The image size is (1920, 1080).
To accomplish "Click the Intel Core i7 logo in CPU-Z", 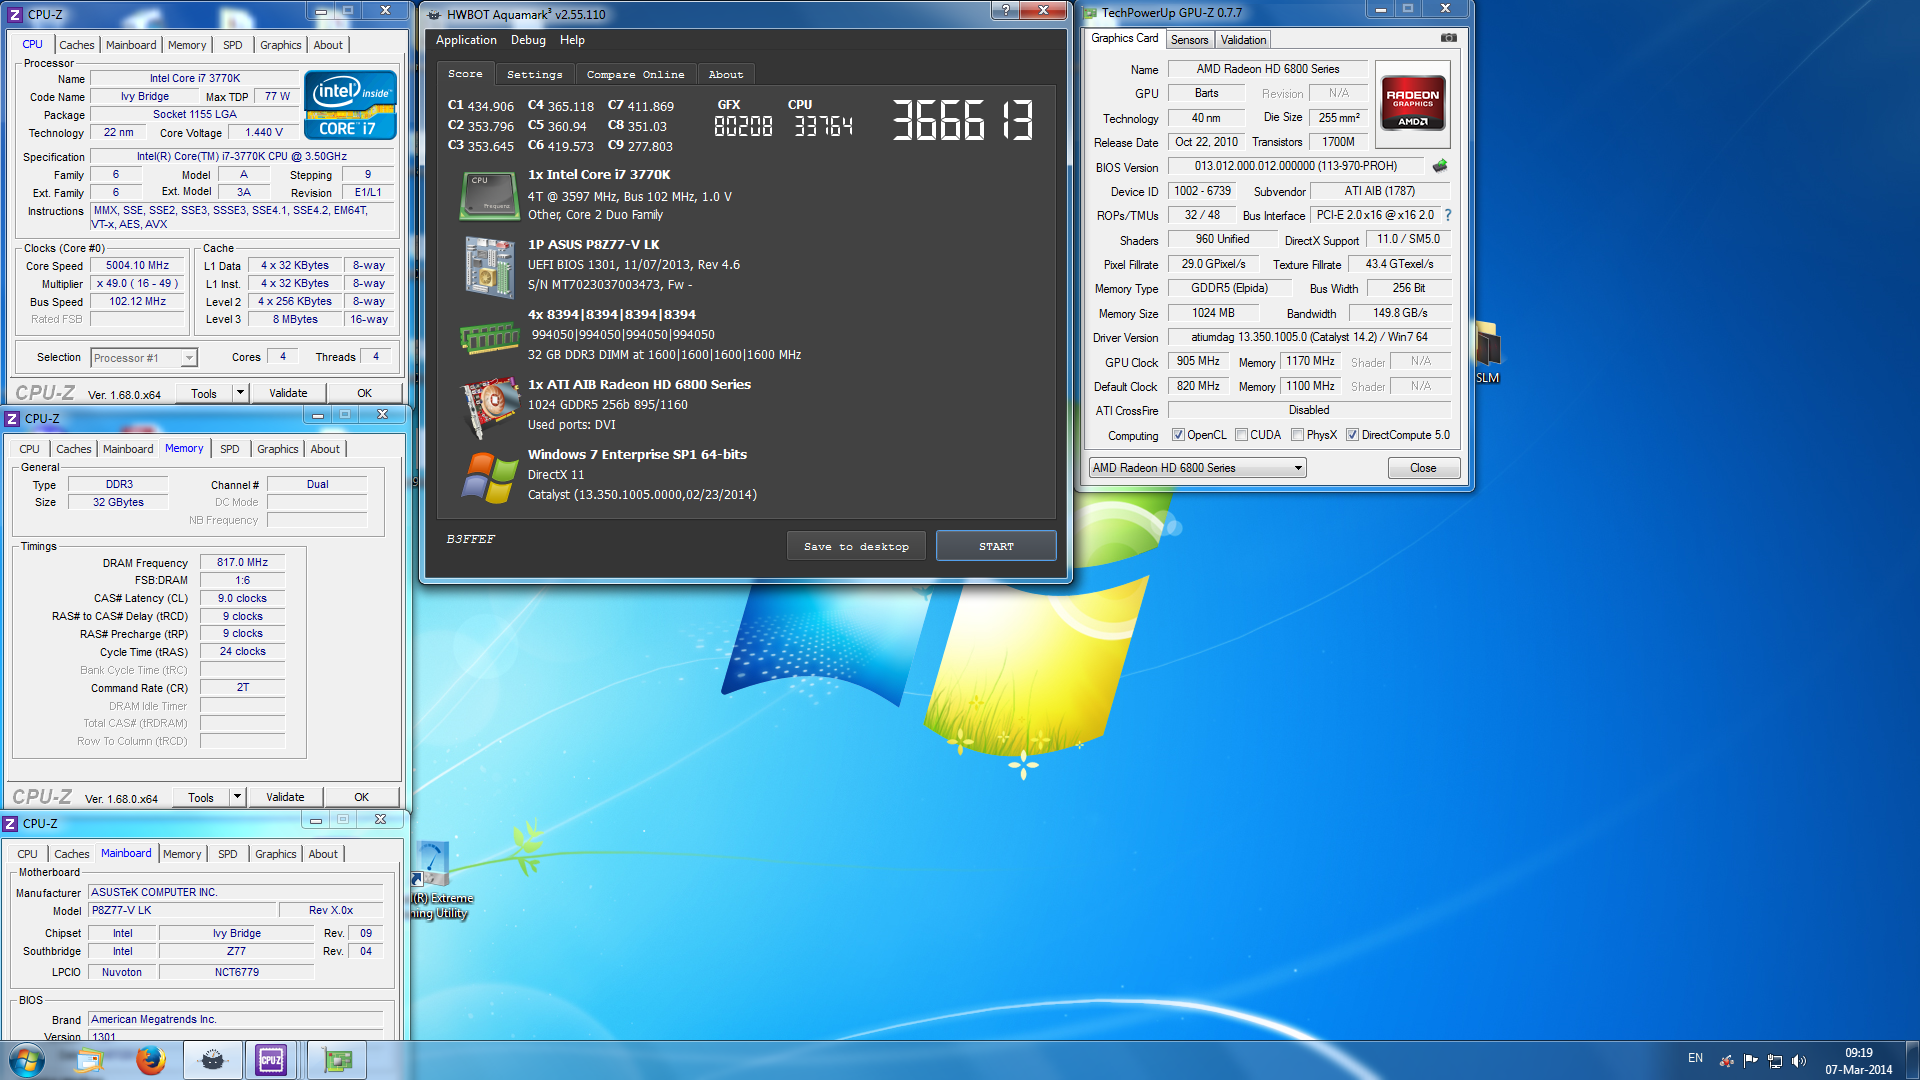I will pos(350,104).
